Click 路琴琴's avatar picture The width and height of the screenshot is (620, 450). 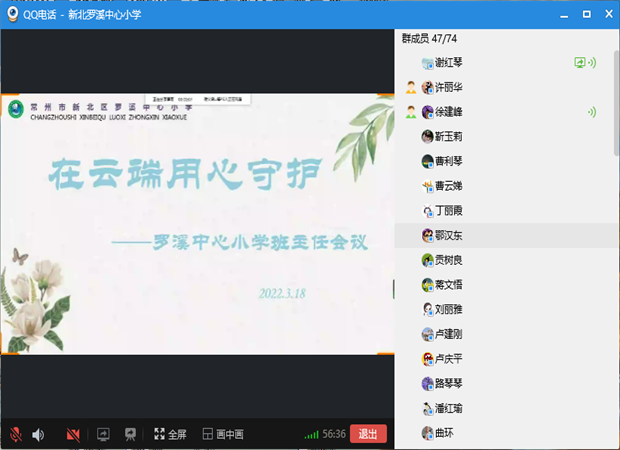click(x=427, y=384)
